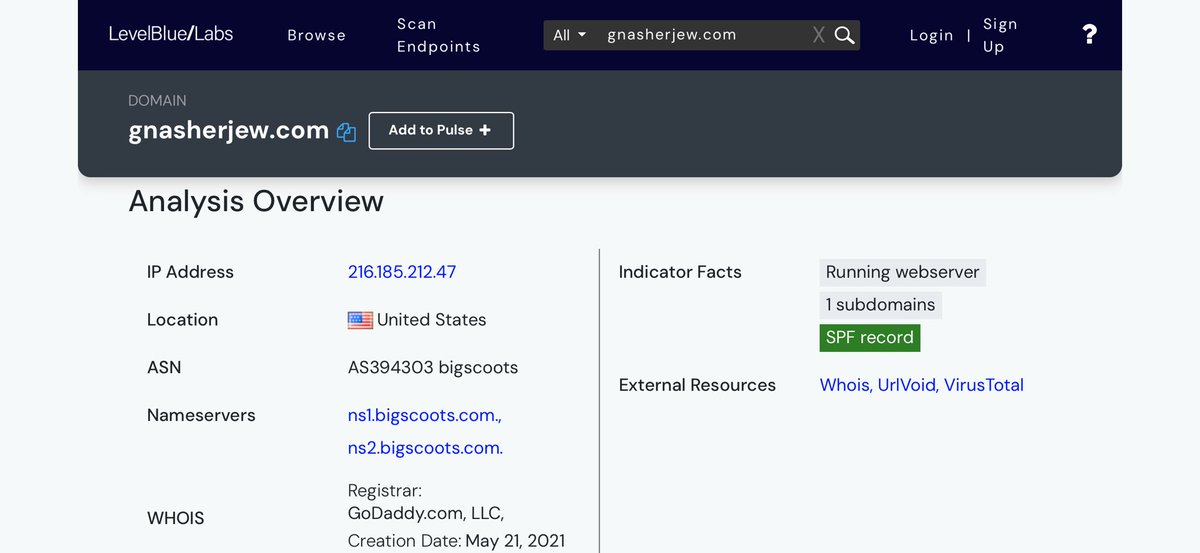Copy the domain name using the copy icon
This screenshot has width=1200, height=553.
tap(346, 132)
